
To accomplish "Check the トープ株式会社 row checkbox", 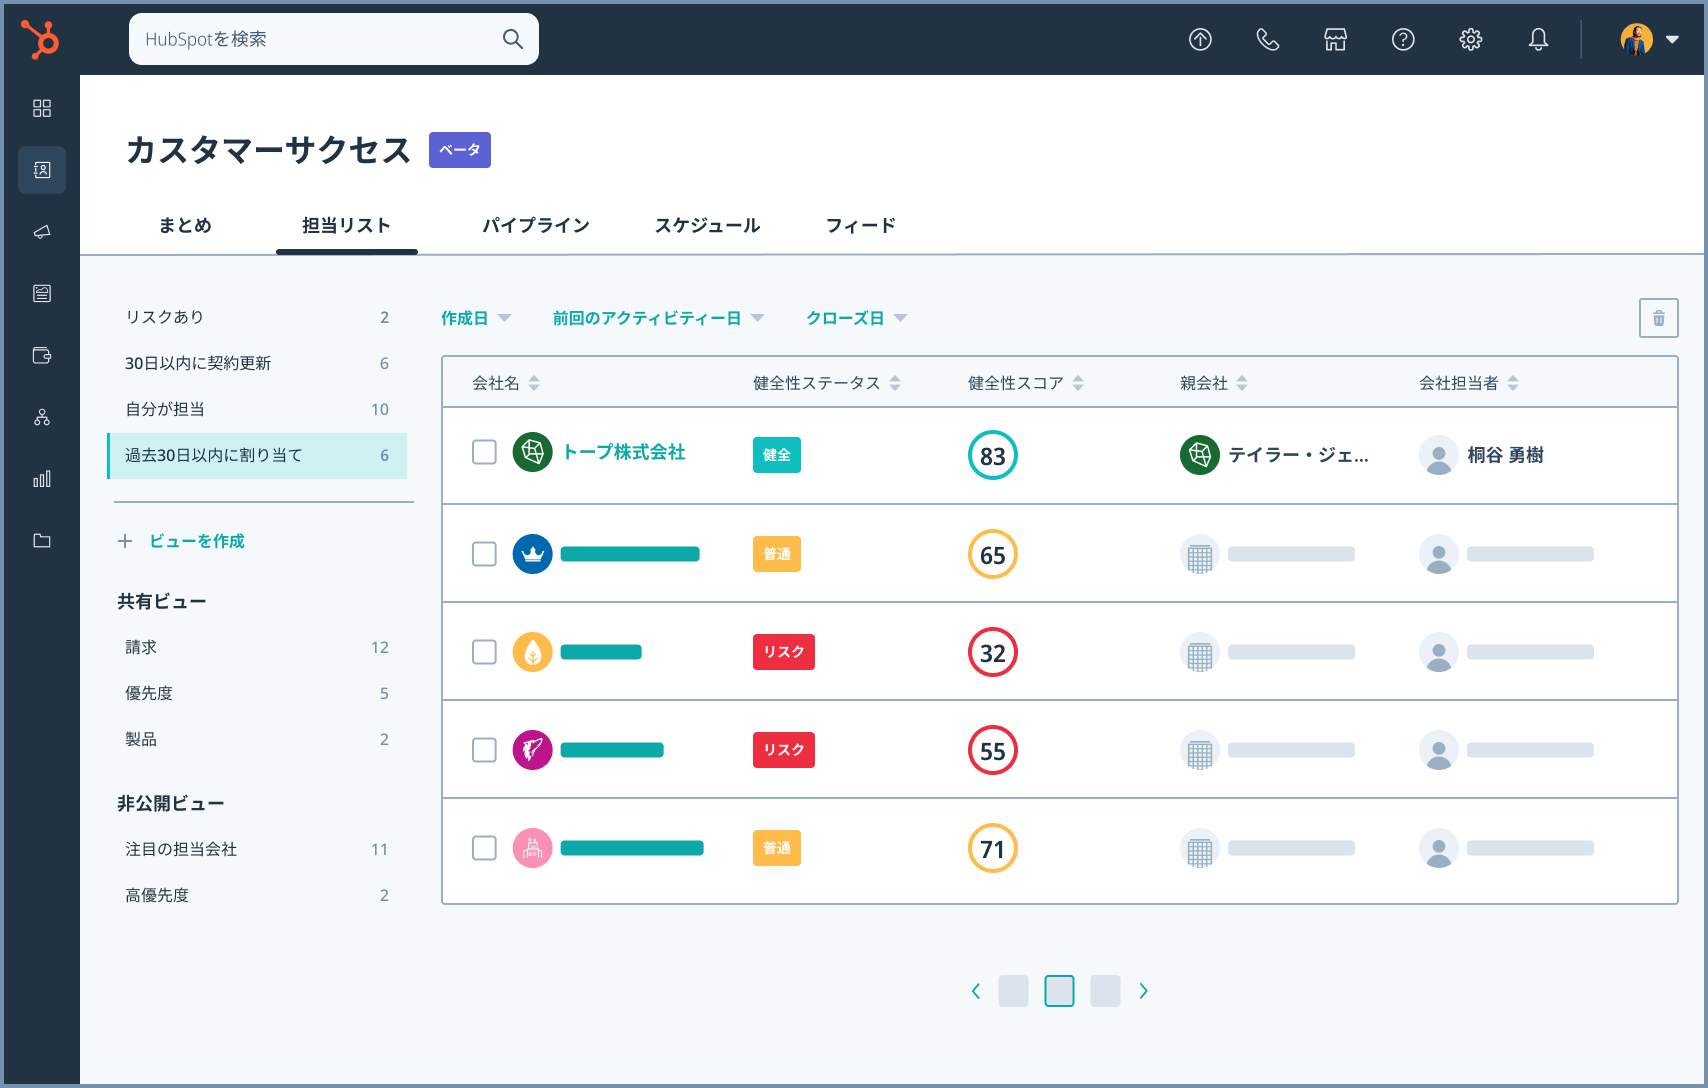I will pos(484,453).
